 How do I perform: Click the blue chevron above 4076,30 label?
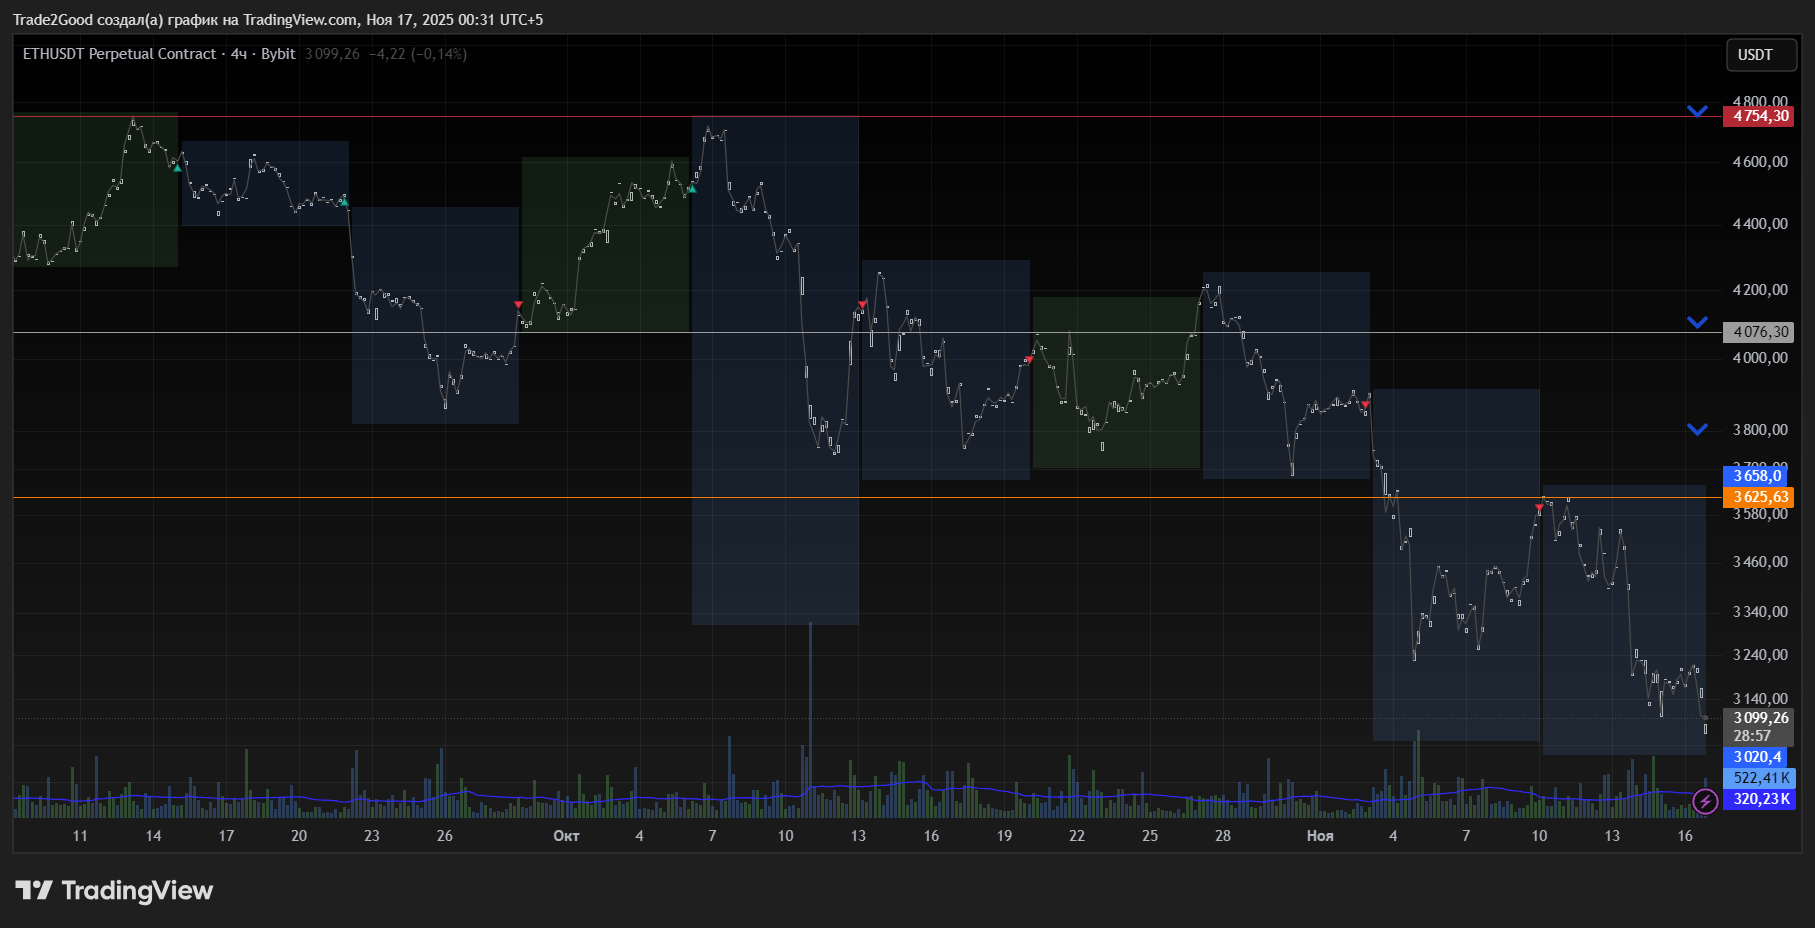click(1697, 322)
